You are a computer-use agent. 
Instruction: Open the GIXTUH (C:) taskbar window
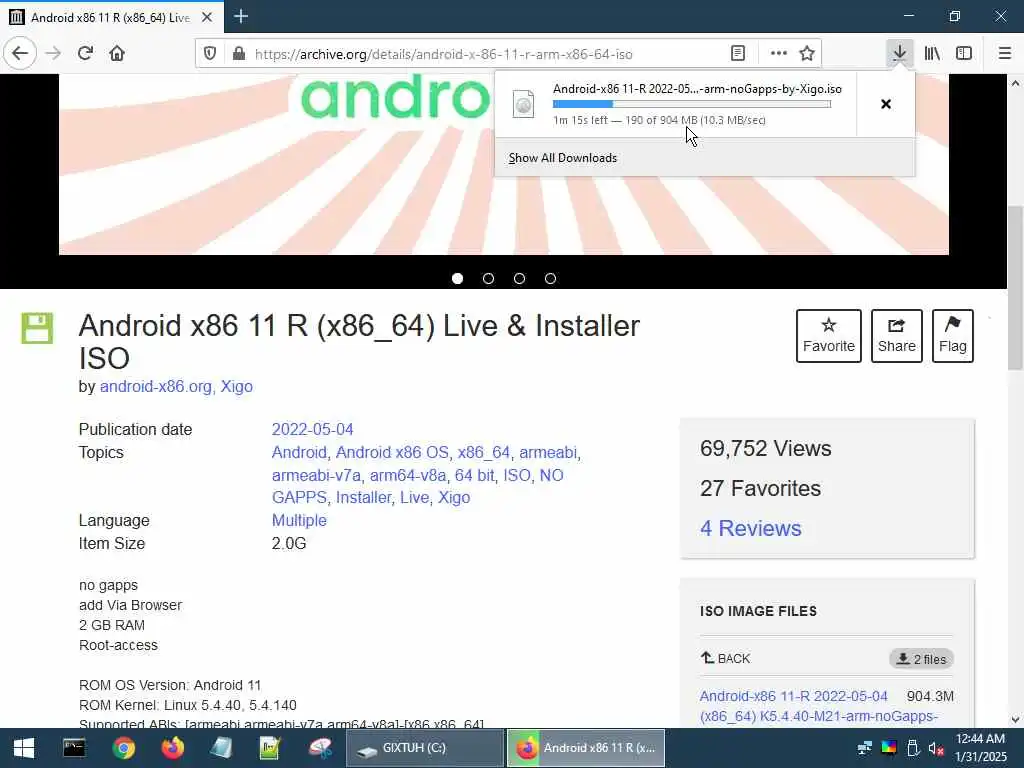click(x=424, y=748)
